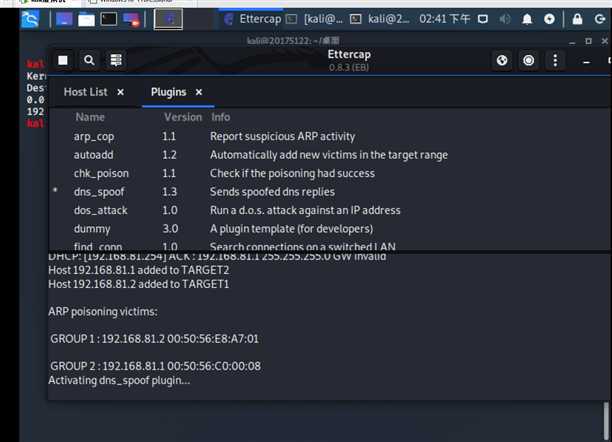This screenshot has width=612, height=442.
Task: Switch to the highlighted workspace thumbnail
Action: (168, 19)
